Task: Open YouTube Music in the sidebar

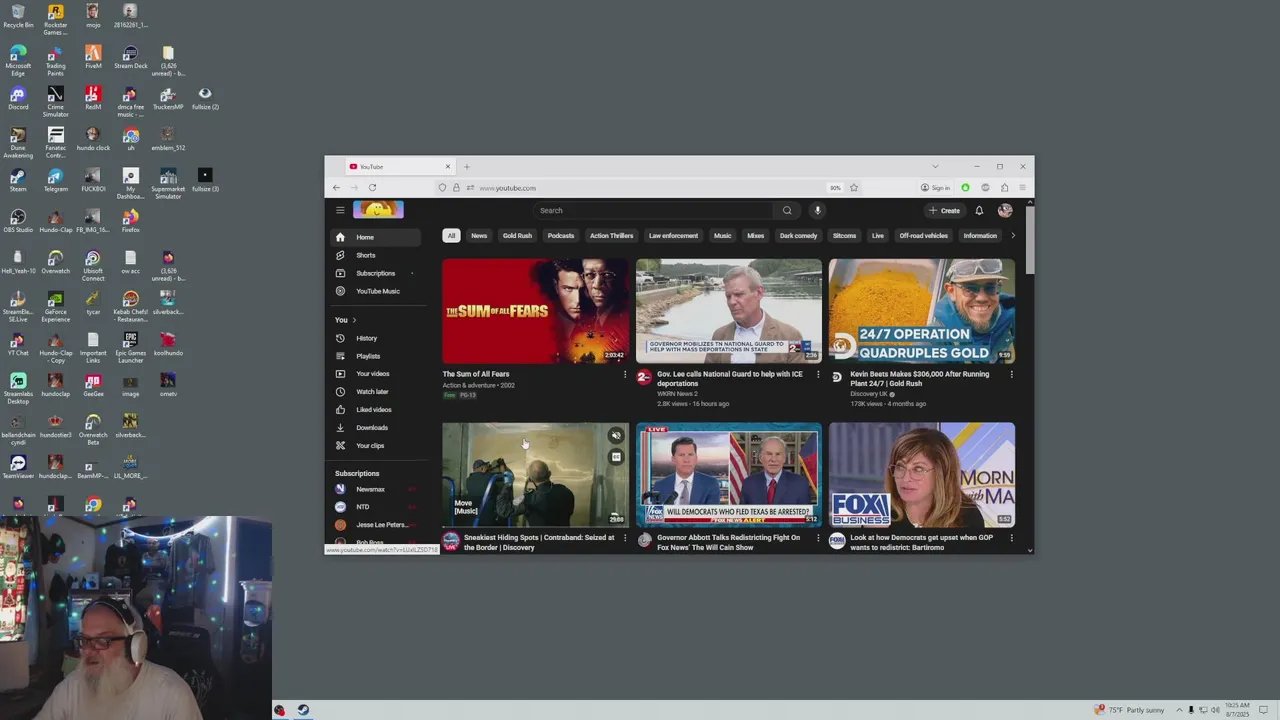Action: [376, 291]
